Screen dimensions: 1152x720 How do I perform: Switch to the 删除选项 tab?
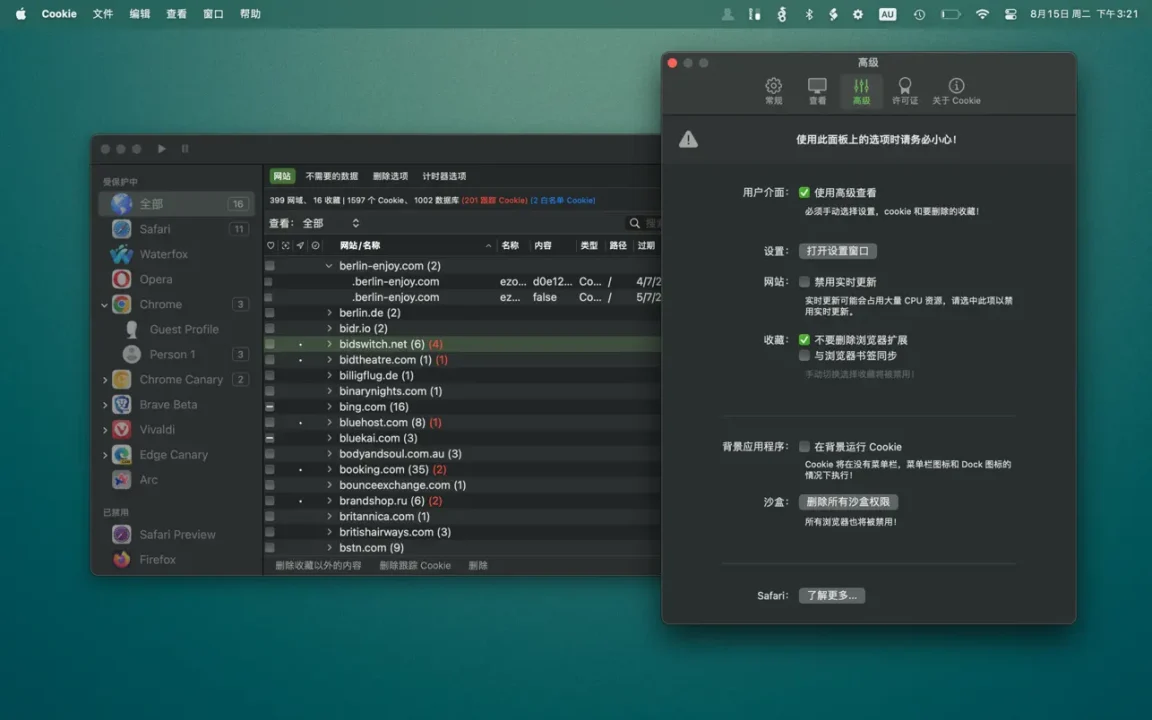click(390, 176)
